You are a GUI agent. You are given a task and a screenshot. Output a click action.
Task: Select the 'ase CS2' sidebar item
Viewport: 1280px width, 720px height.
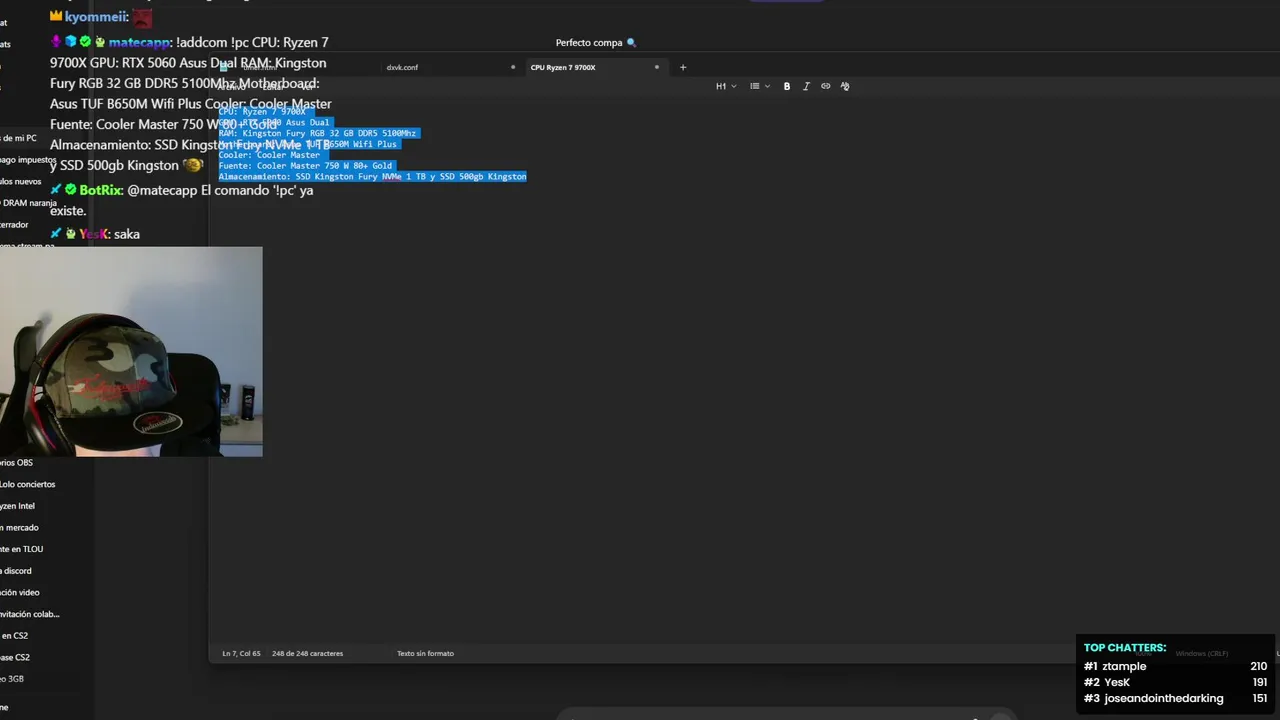tap(15, 657)
